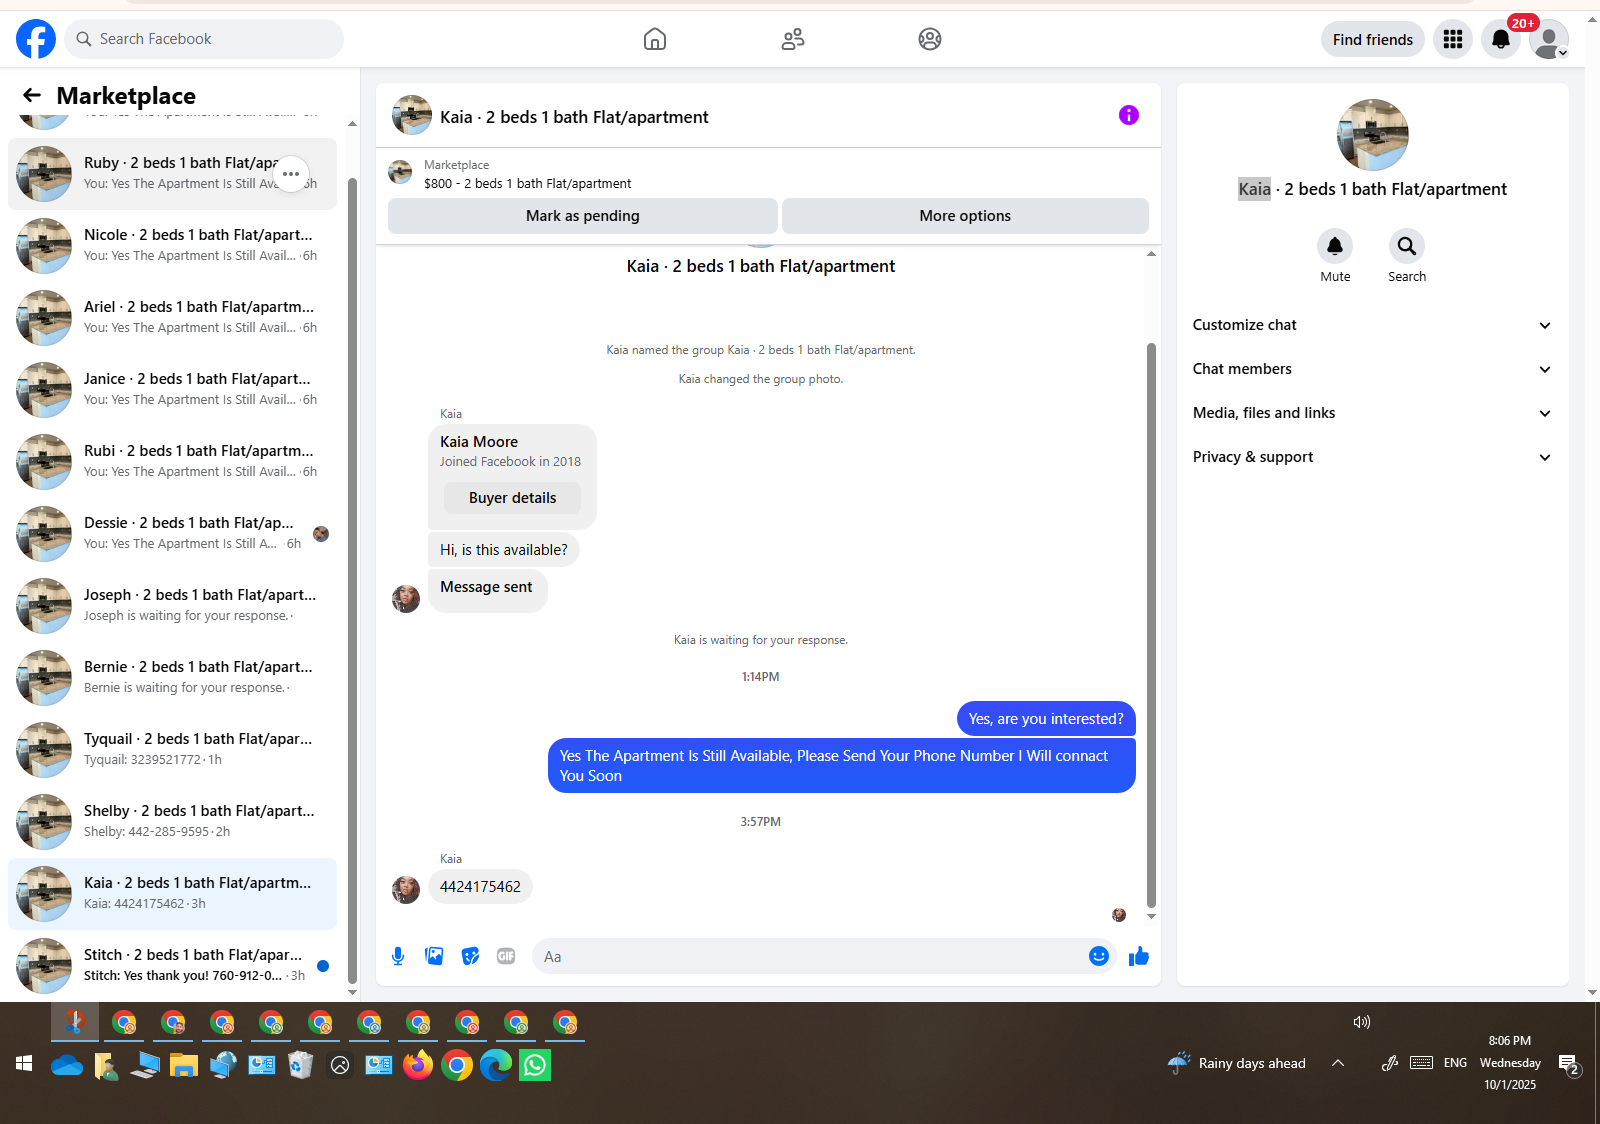Open Microsoft Edge from the taskbar
This screenshot has height=1124, width=1600.
(496, 1065)
